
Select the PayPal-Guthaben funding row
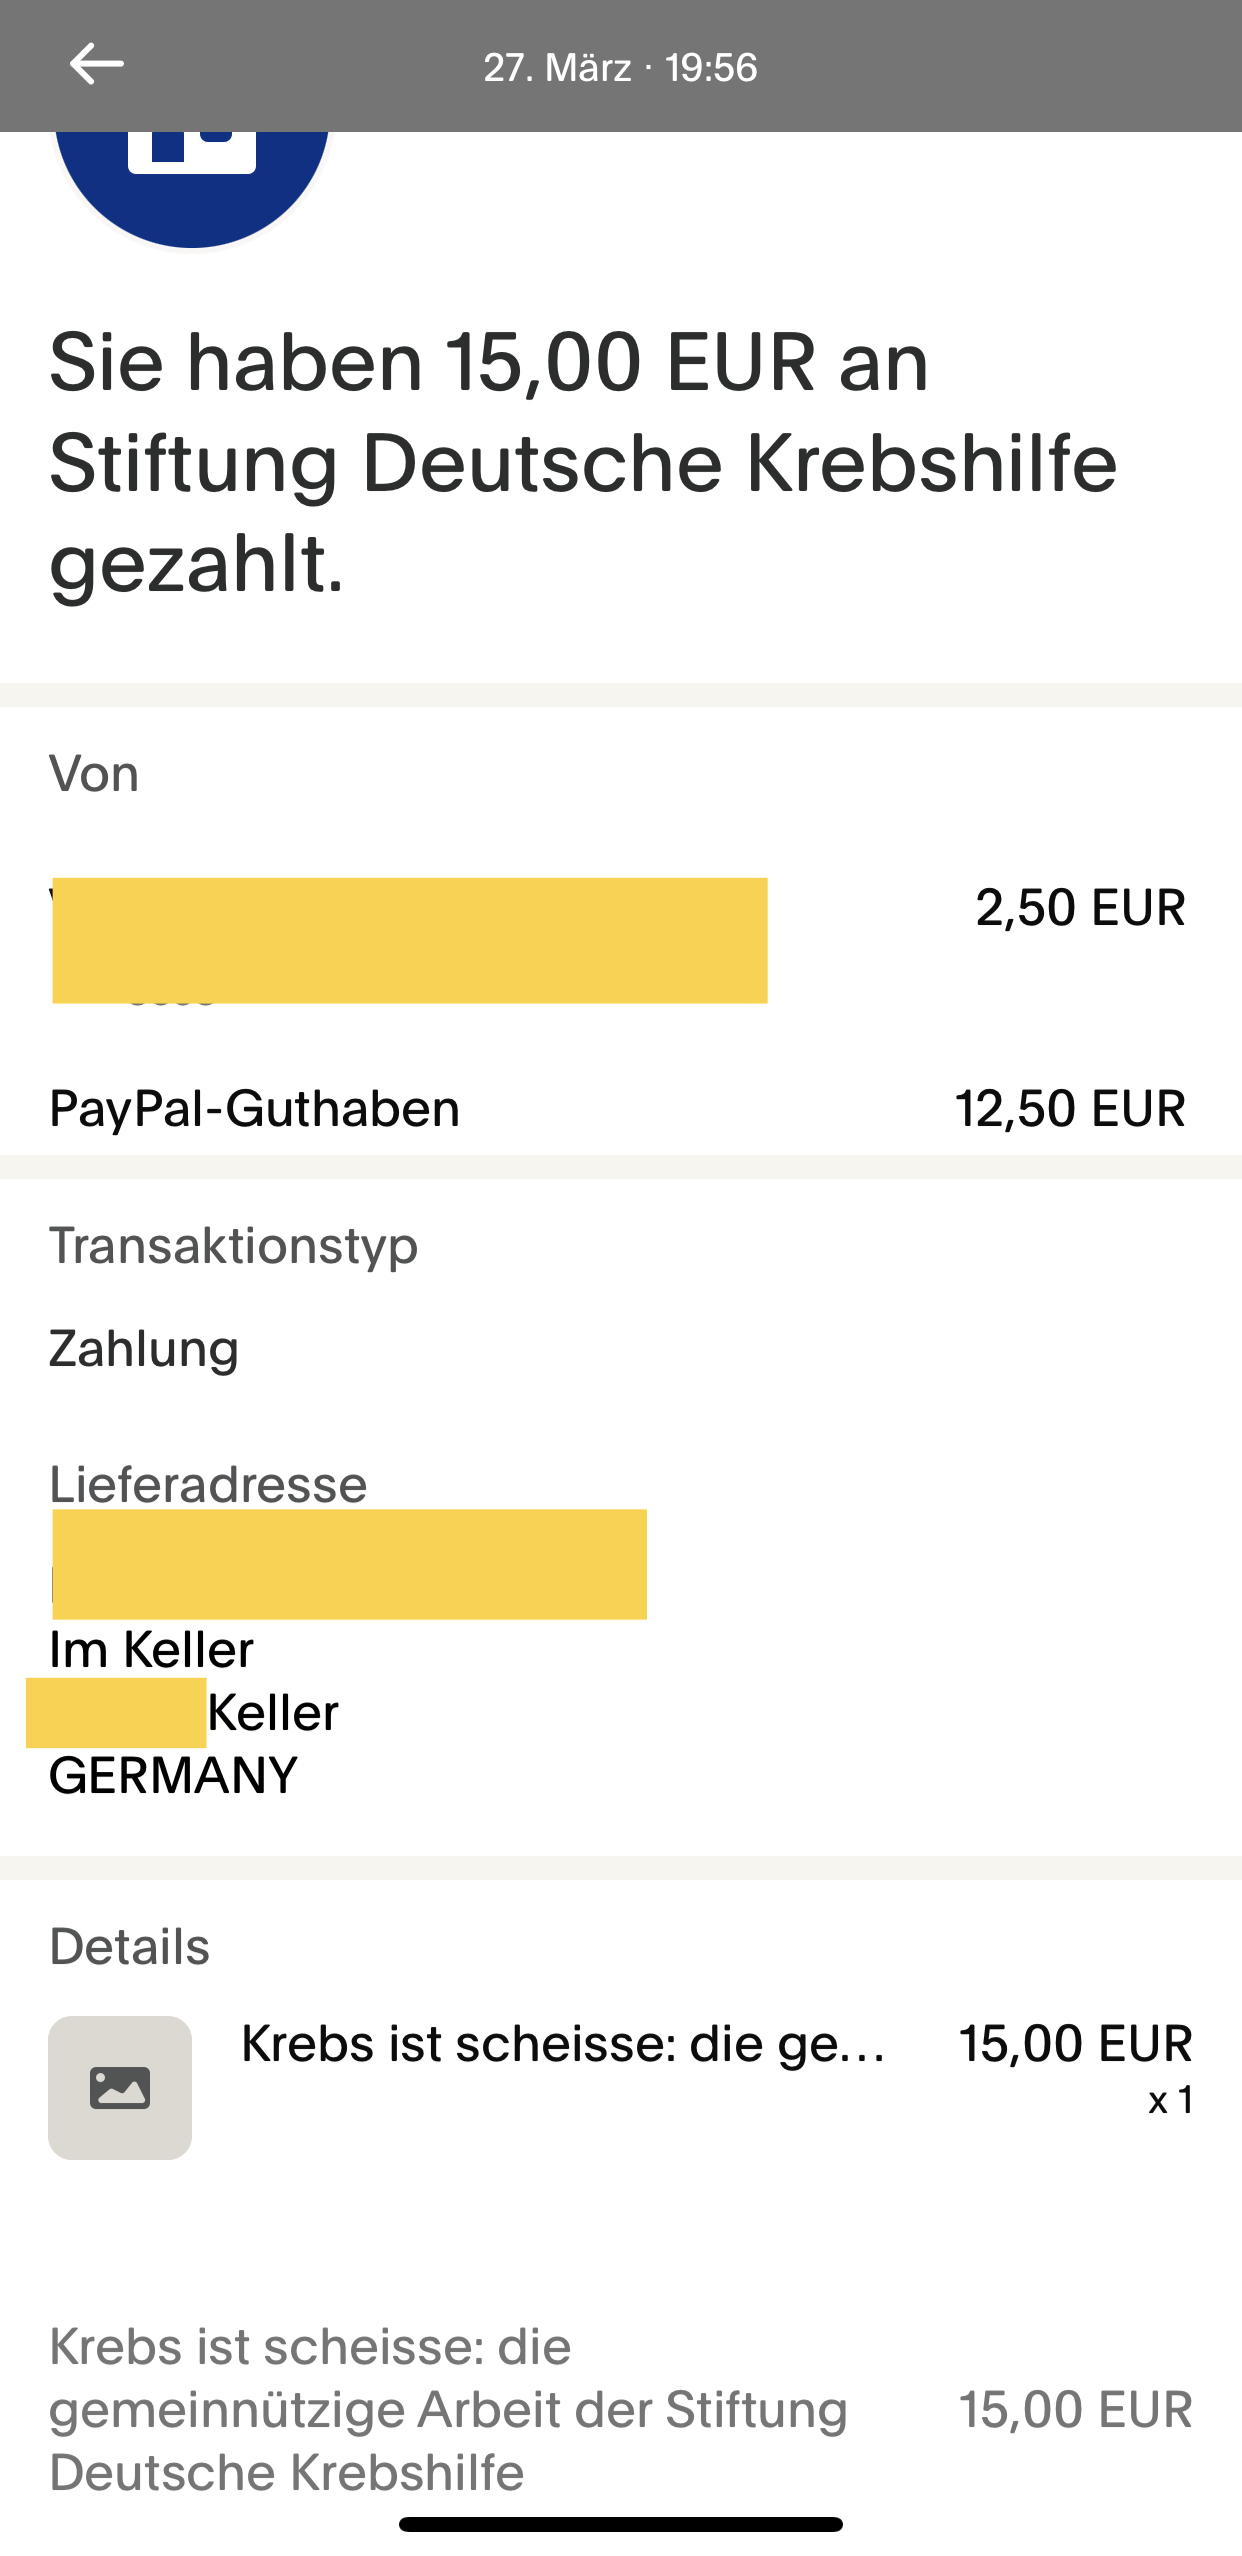coord(255,1108)
